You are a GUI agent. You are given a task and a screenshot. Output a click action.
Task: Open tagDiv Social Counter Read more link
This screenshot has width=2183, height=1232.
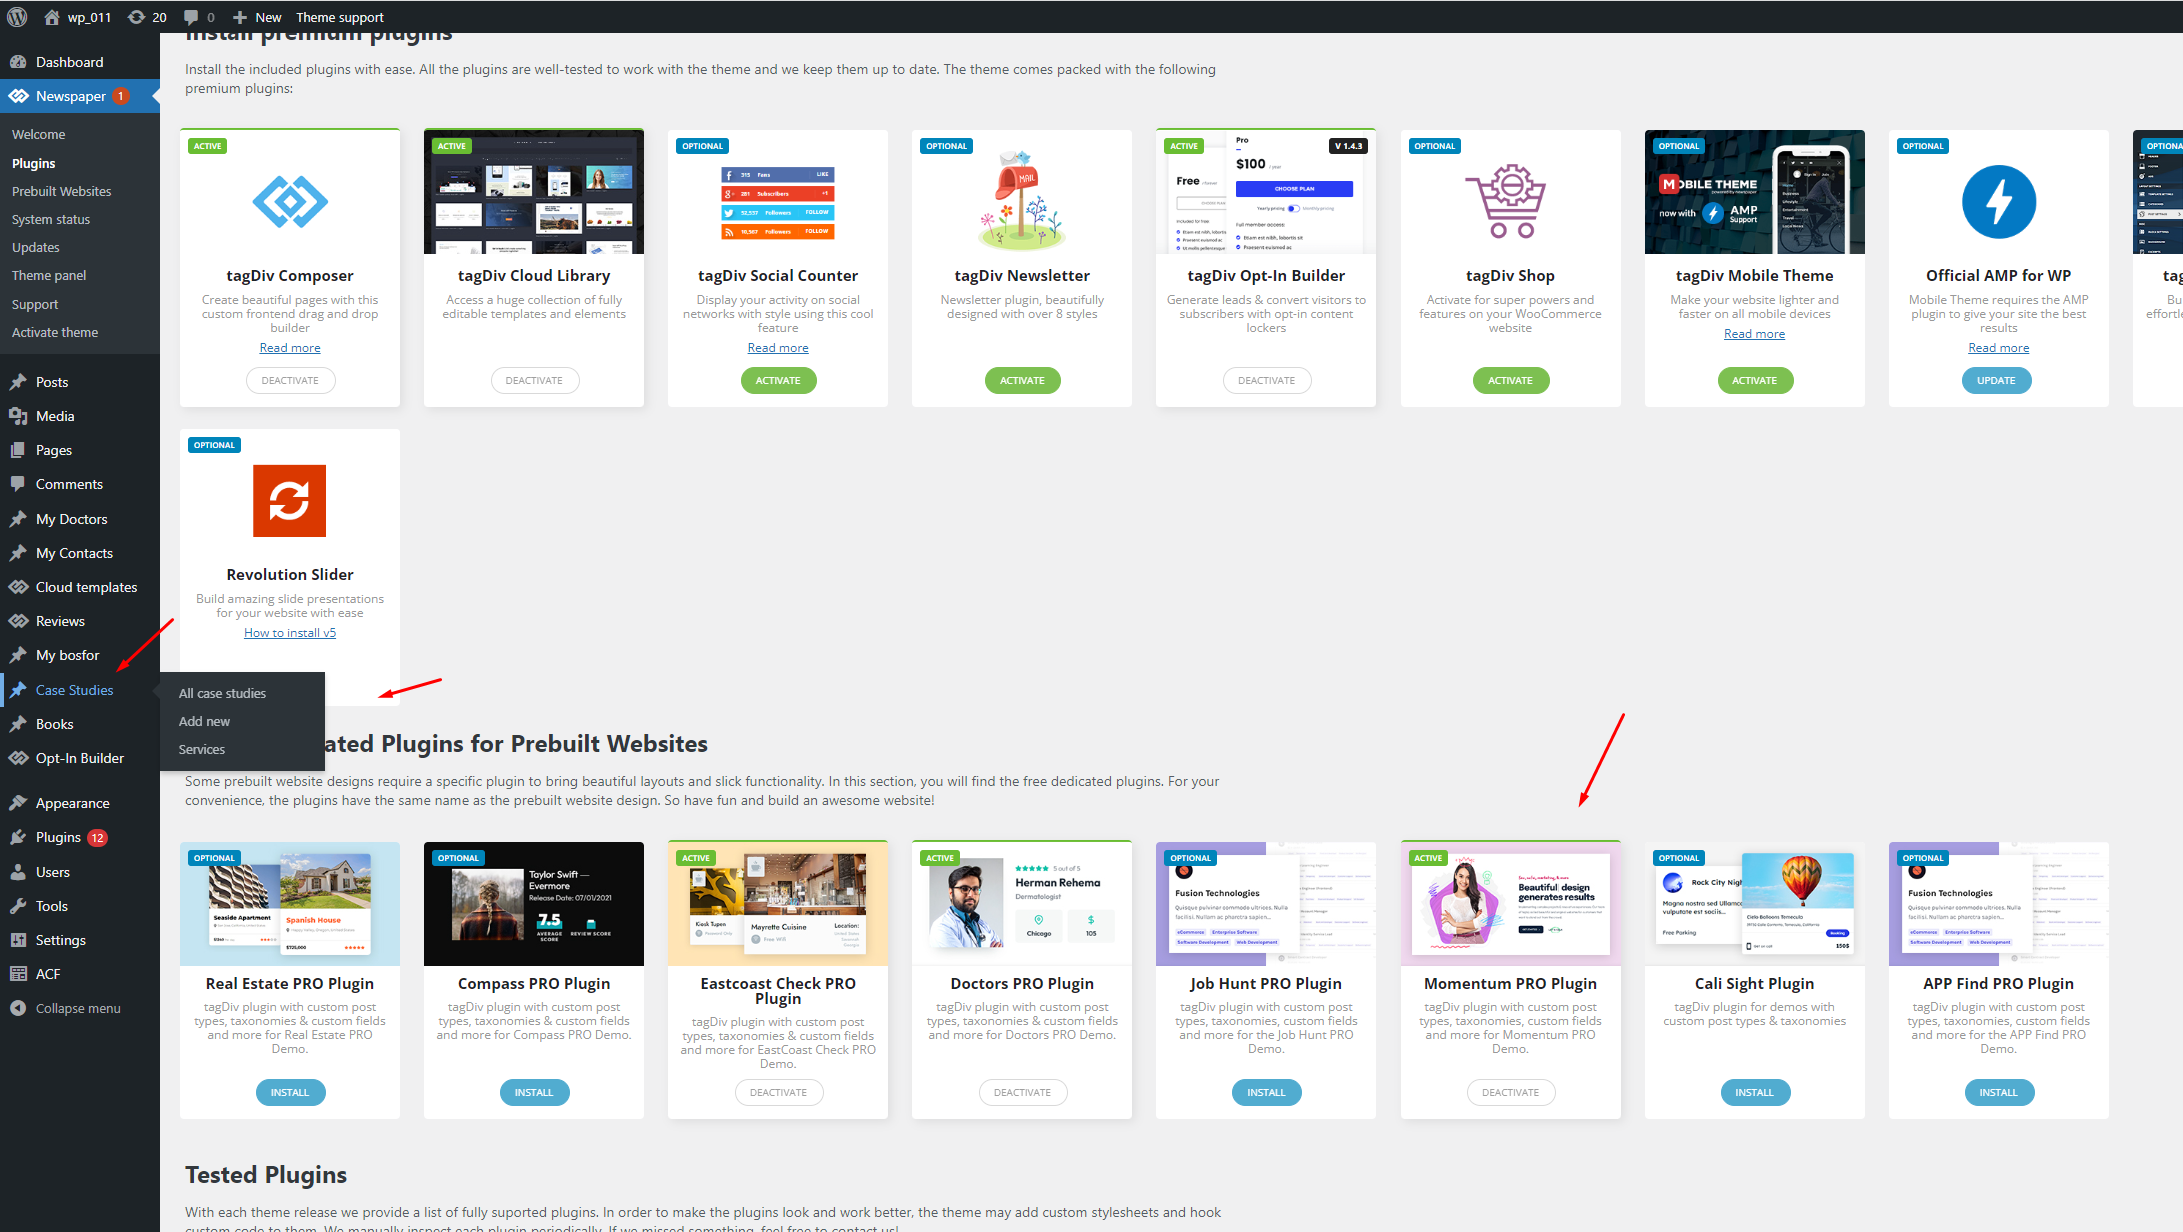coord(778,348)
